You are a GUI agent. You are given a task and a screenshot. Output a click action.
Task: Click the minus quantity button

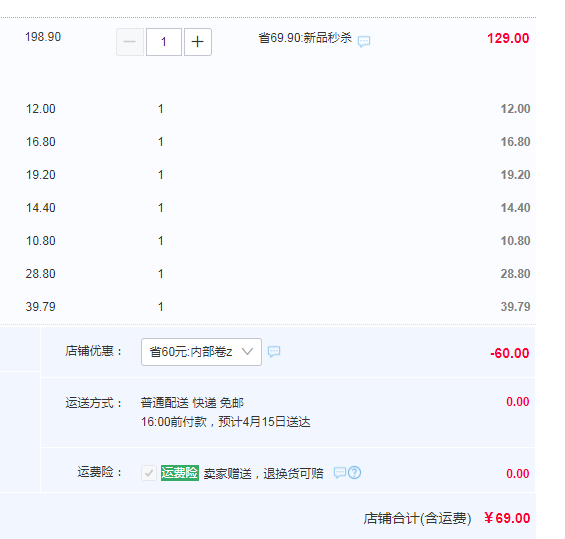130,42
